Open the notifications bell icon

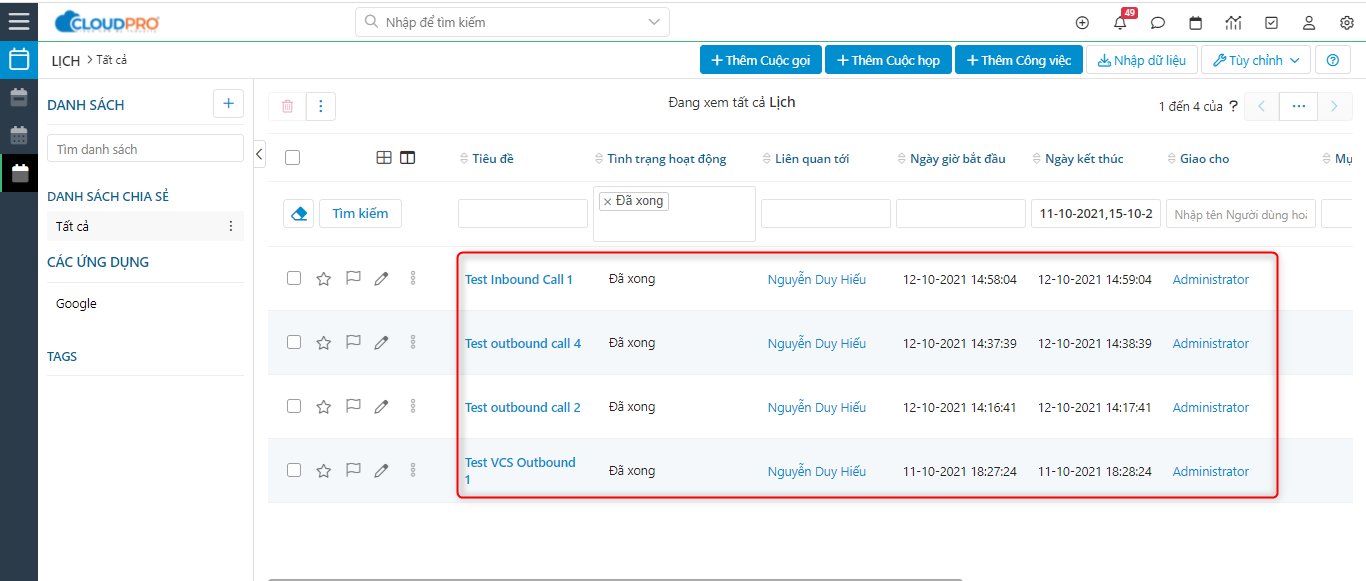[1120, 23]
